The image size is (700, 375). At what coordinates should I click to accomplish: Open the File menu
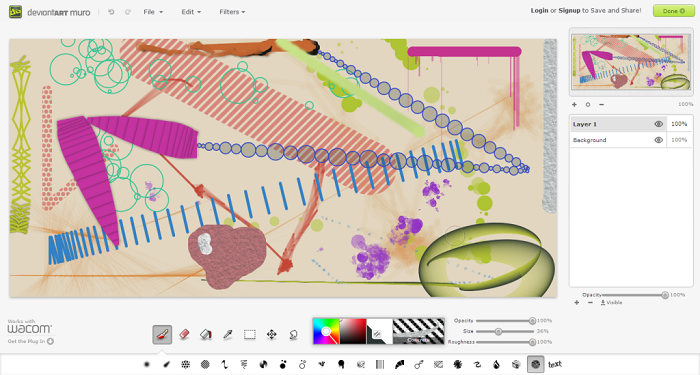tap(153, 12)
